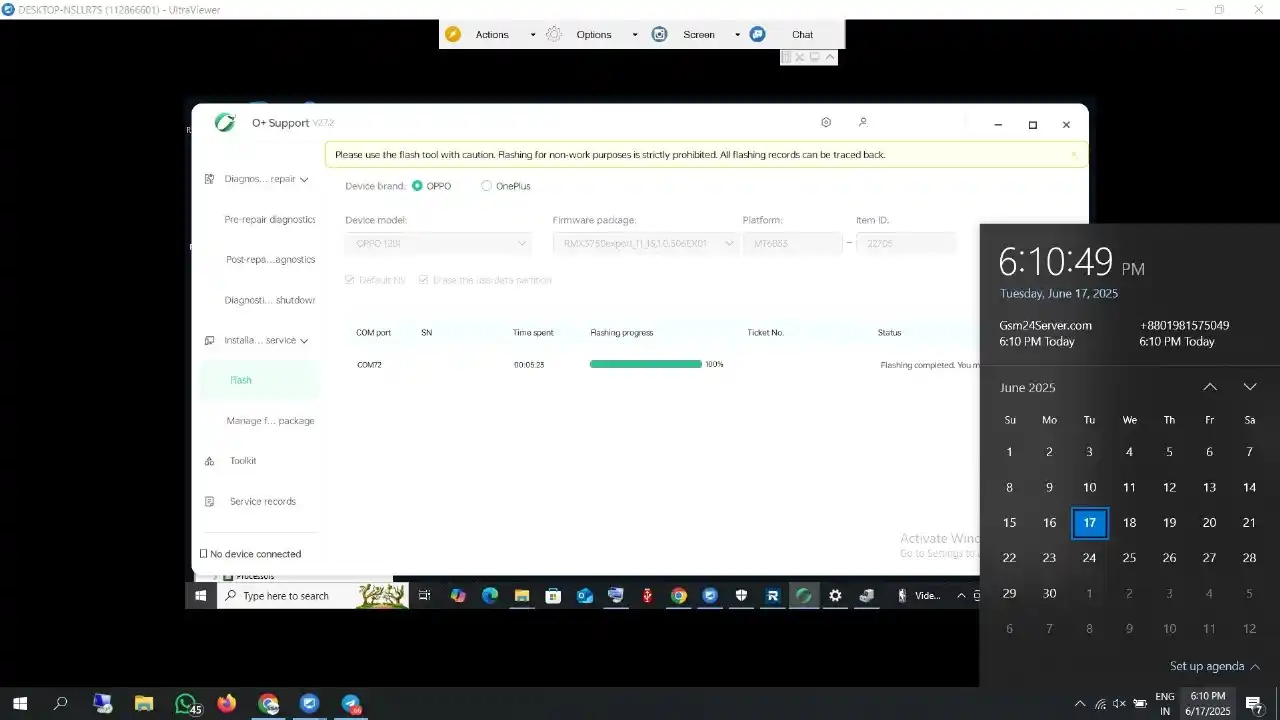Screen dimensions: 1280x720
Task: Click the Item ID 22705 field
Action: point(906,243)
